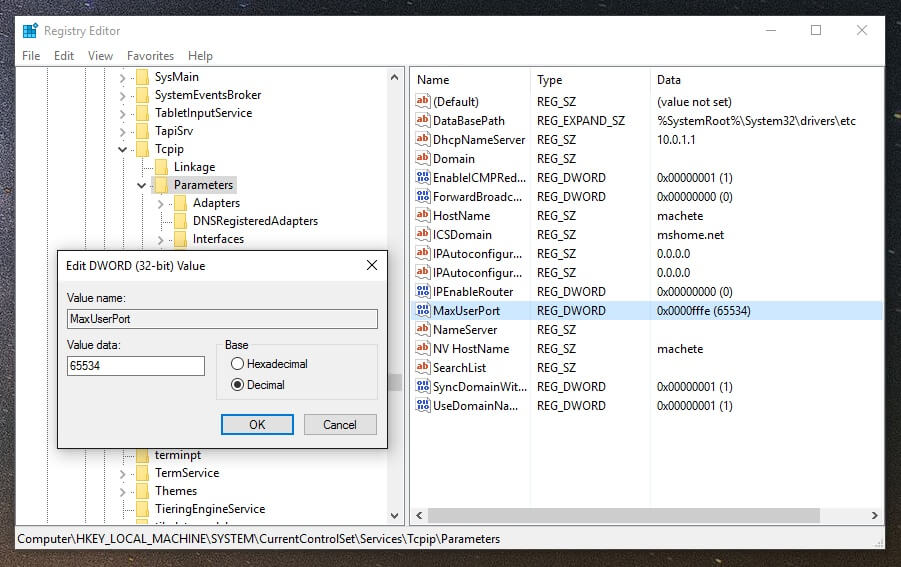Click the left arrow of horizontal scrollbar

[419, 515]
